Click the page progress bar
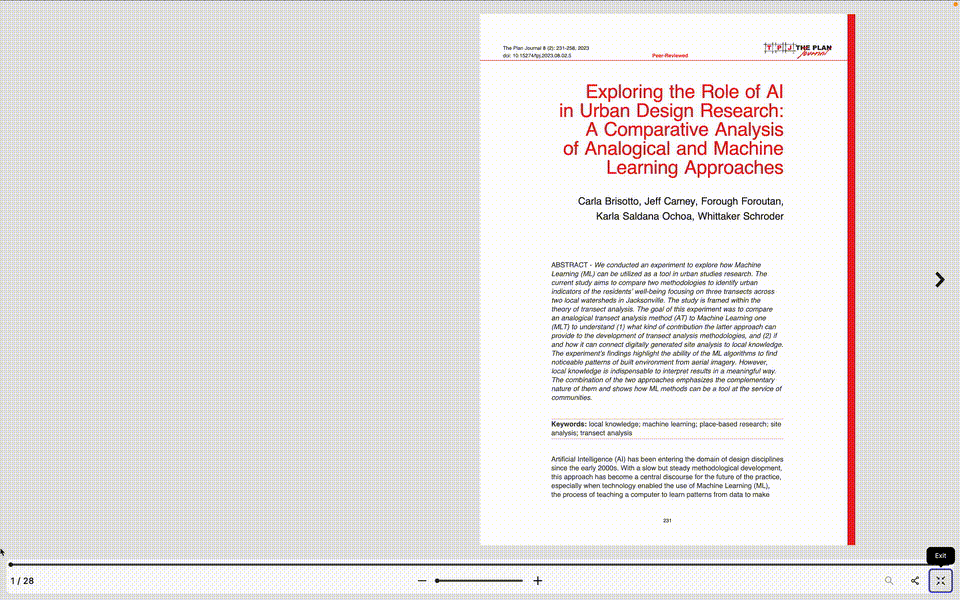This screenshot has width=960, height=600. (x=480, y=564)
